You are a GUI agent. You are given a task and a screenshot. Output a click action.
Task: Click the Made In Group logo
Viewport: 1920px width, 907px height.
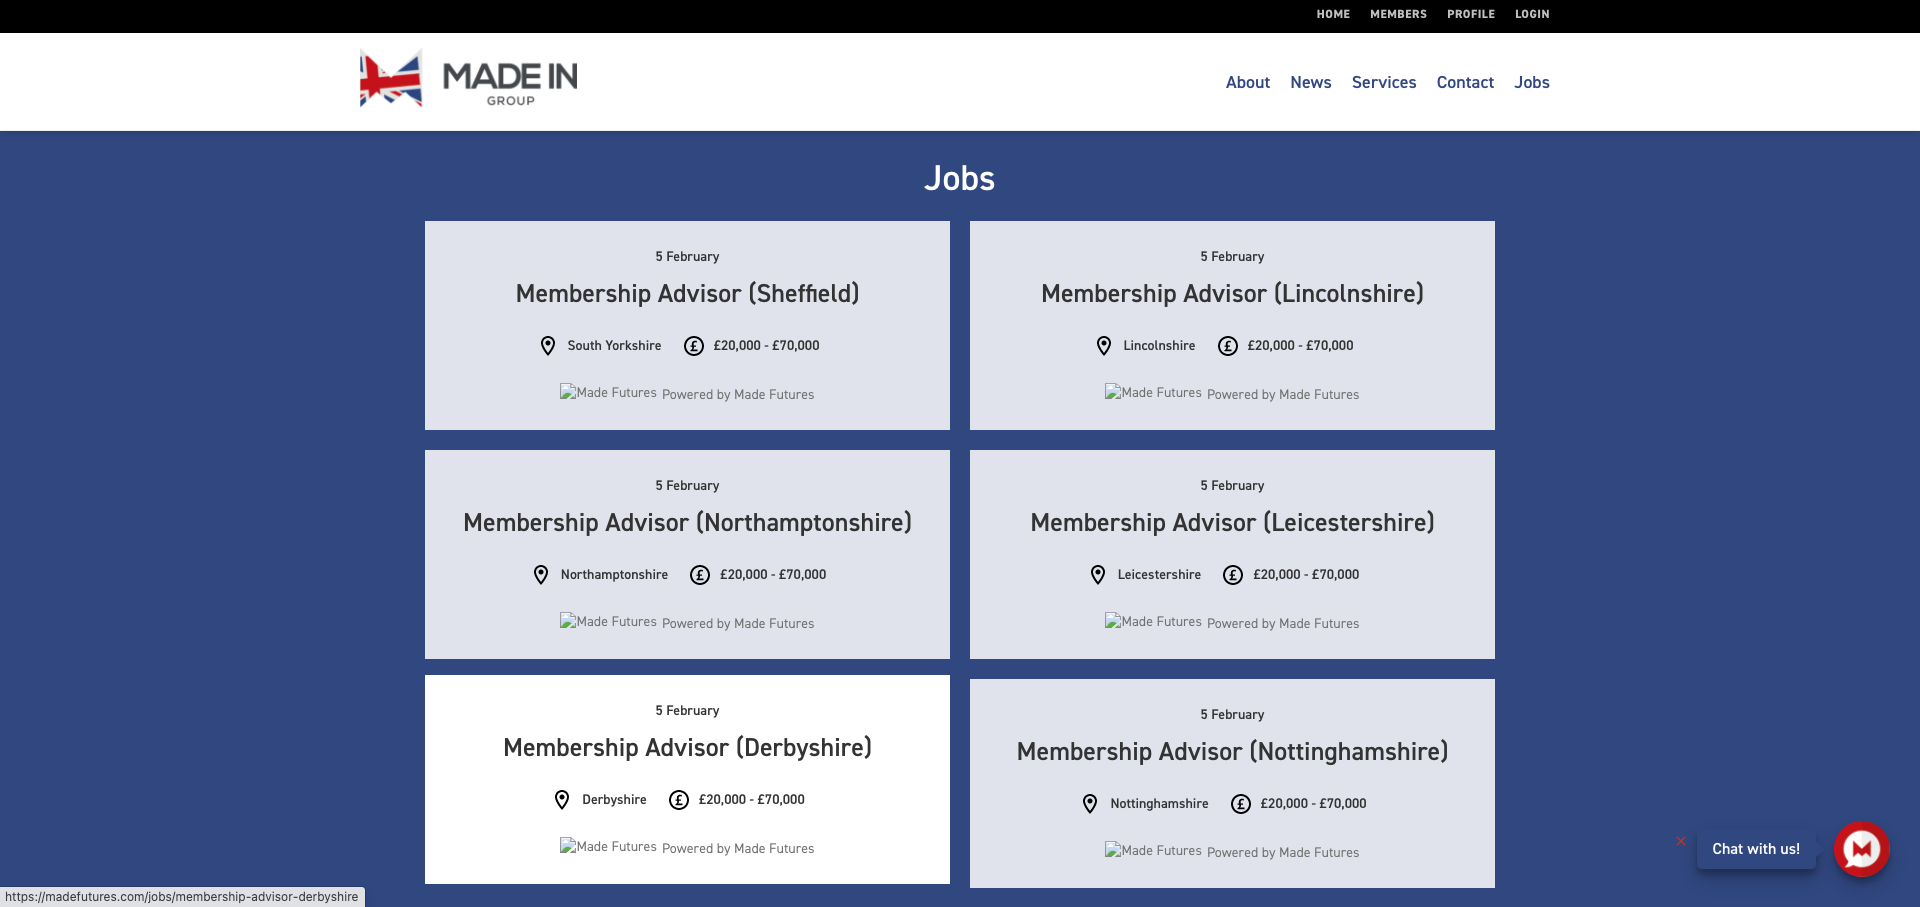click(x=468, y=78)
